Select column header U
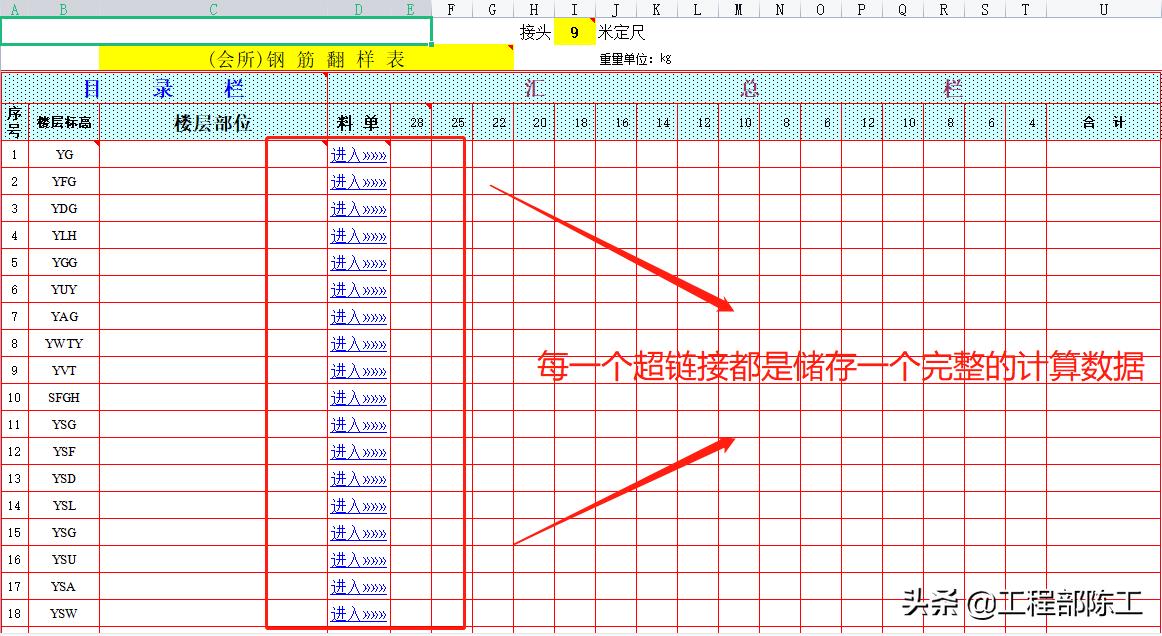The width and height of the screenshot is (1162, 636). click(1103, 9)
